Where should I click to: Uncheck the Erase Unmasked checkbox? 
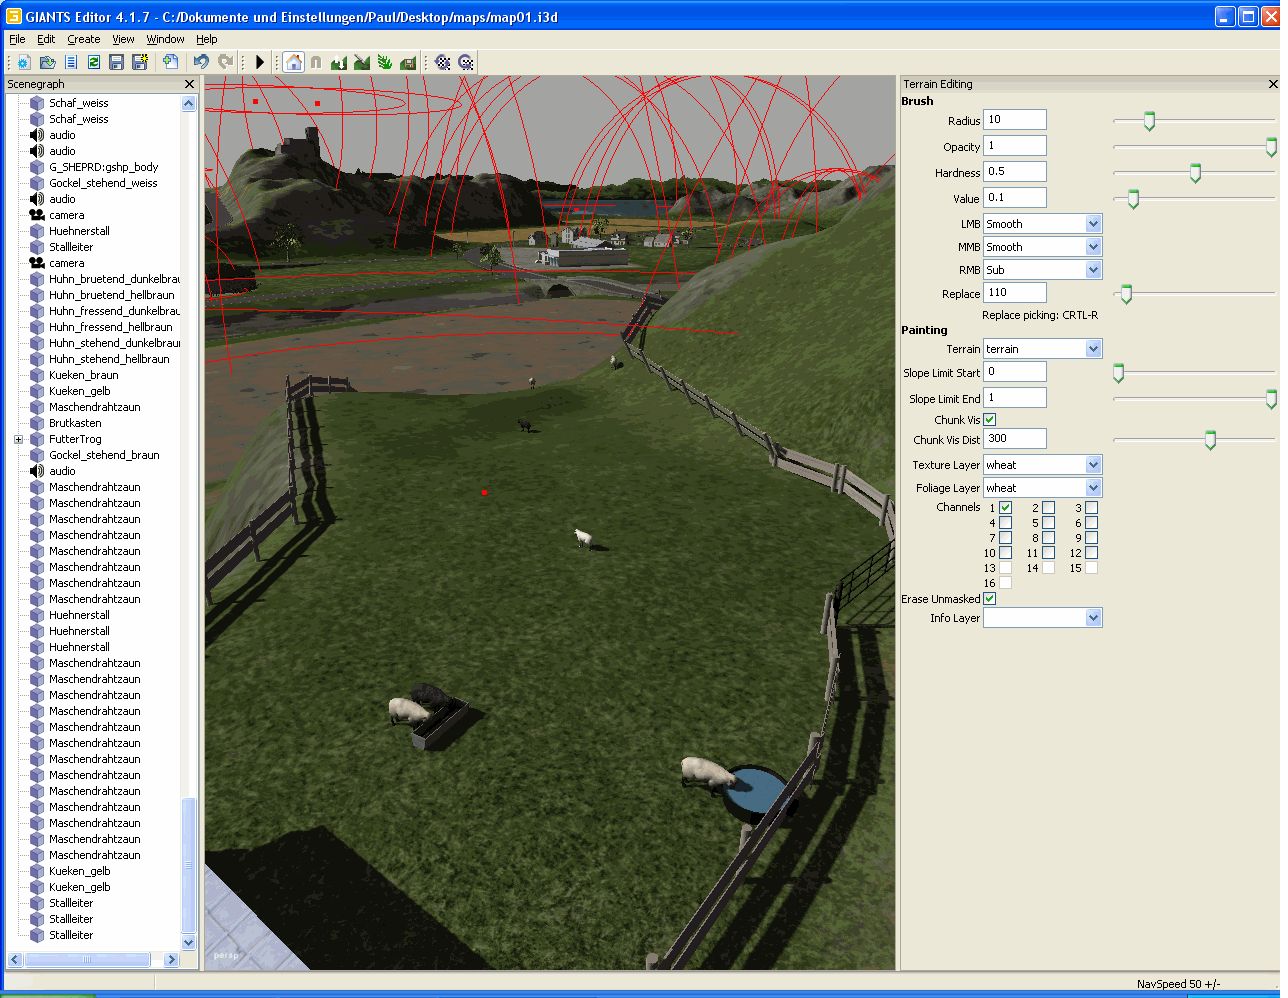(x=989, y=599)
